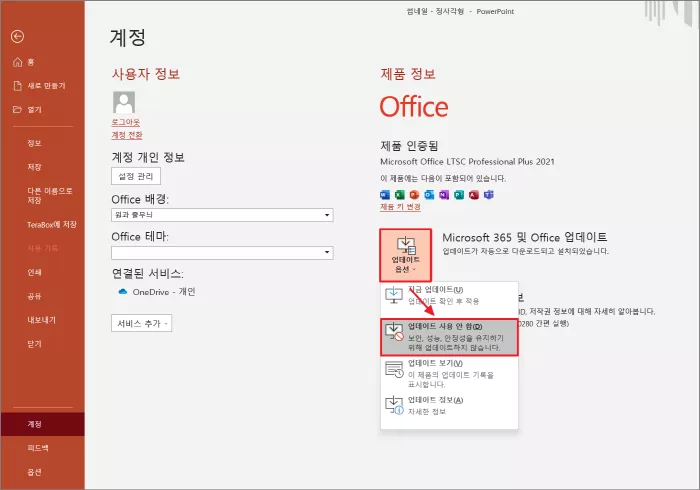The width and height of the screenshot is (700, 490).
Task: Open Export (내보내기) in the sidebar
Action: [42, 320]
